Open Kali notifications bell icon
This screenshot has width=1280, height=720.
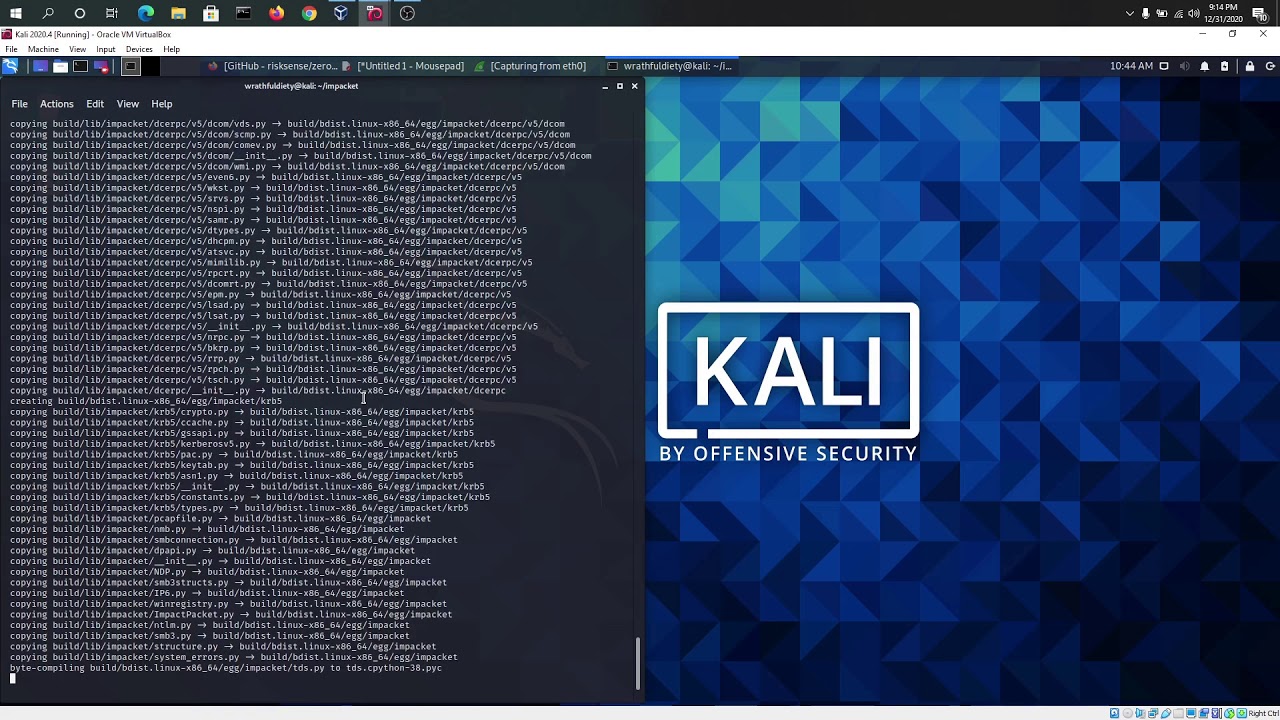pyautogui.click(x=1204, y=66)
